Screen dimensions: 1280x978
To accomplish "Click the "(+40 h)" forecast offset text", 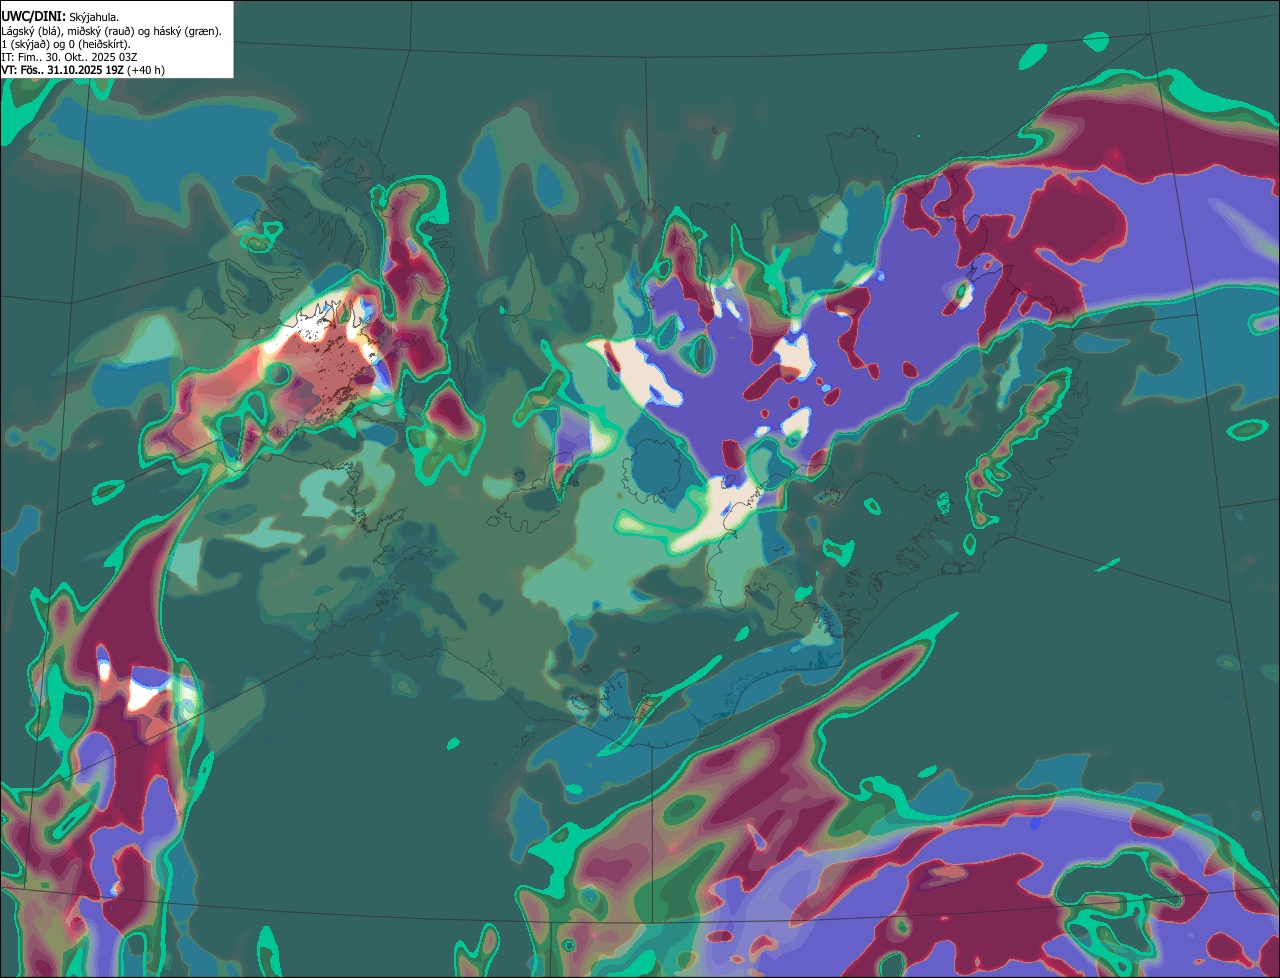I will pyautogui.click(x=146, y=70).
